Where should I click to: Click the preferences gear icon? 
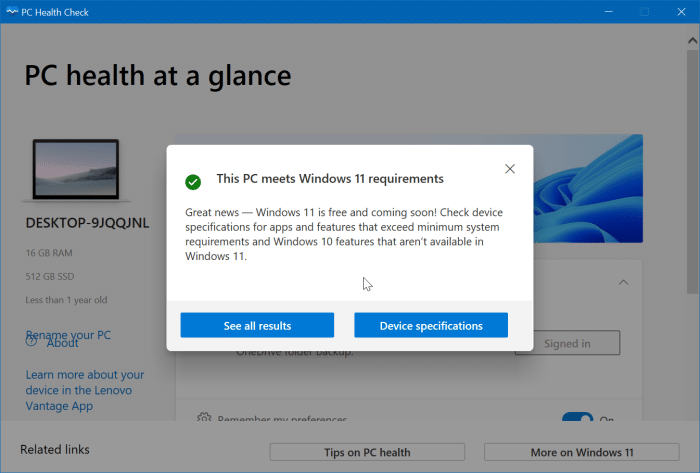click(204, 417)
